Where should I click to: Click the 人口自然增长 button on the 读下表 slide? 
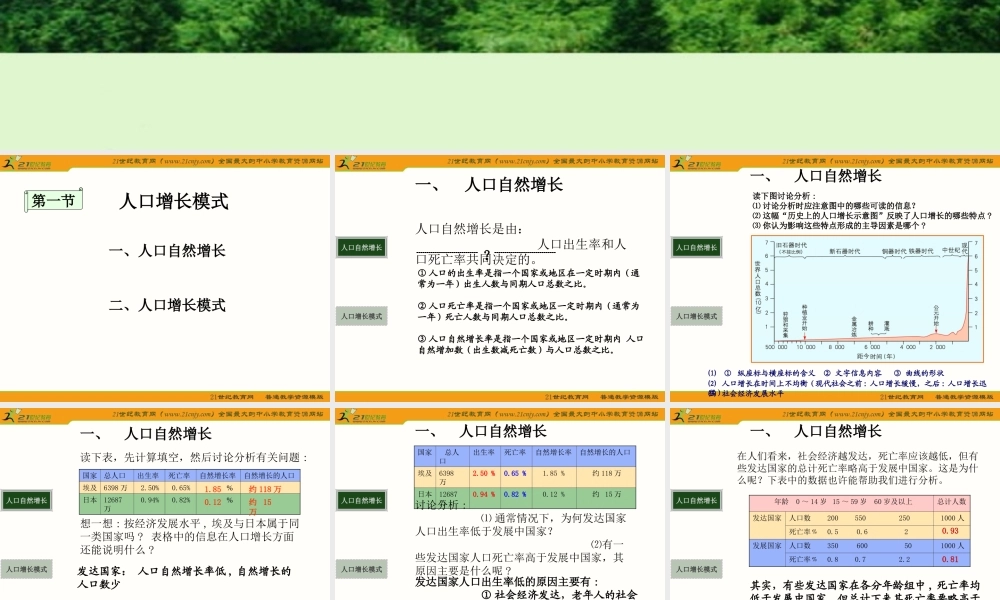pyautogui.click(x=27, y=501)
